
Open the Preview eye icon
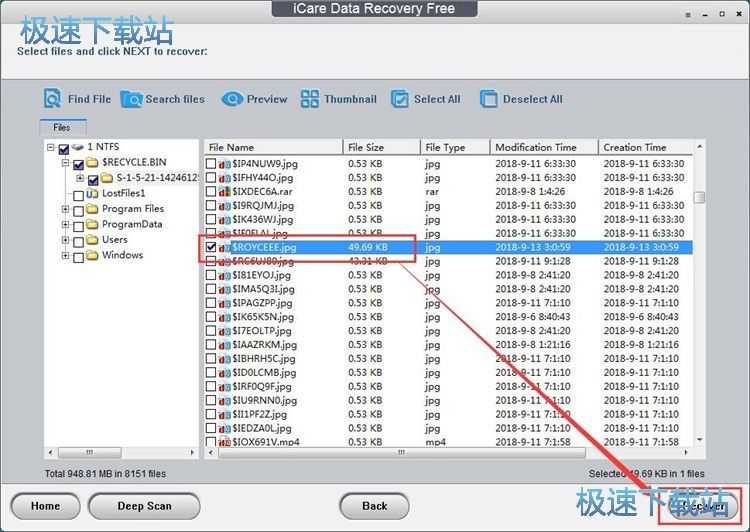[232, 99]
